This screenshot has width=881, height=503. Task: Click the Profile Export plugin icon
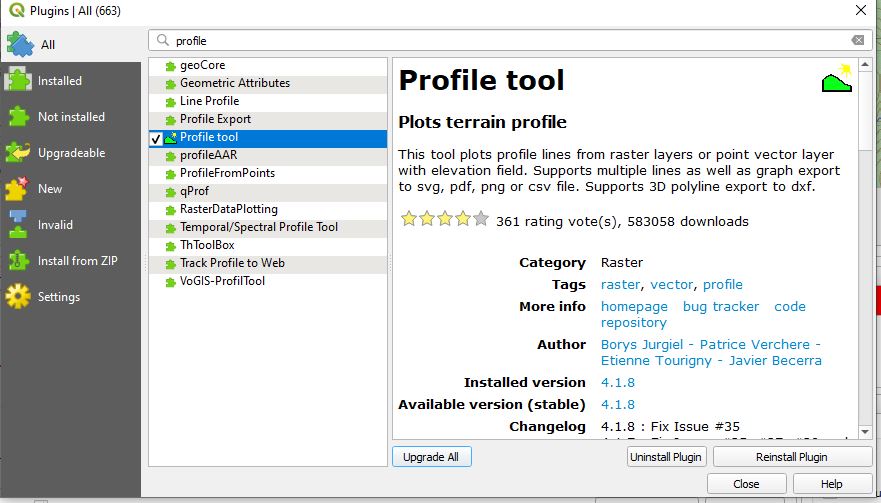pos(171,120)
